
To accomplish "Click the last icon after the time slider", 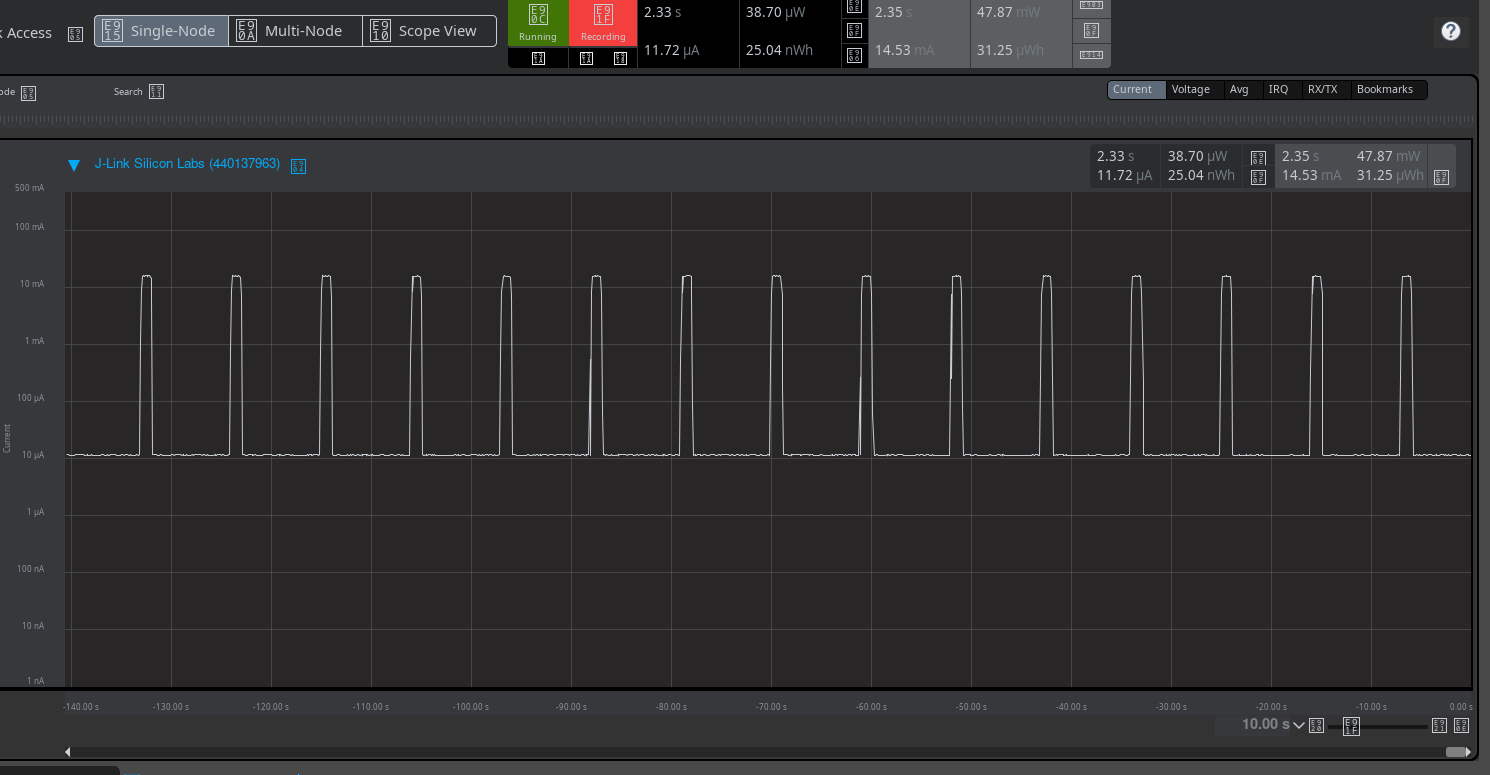I will (1461, 725).
